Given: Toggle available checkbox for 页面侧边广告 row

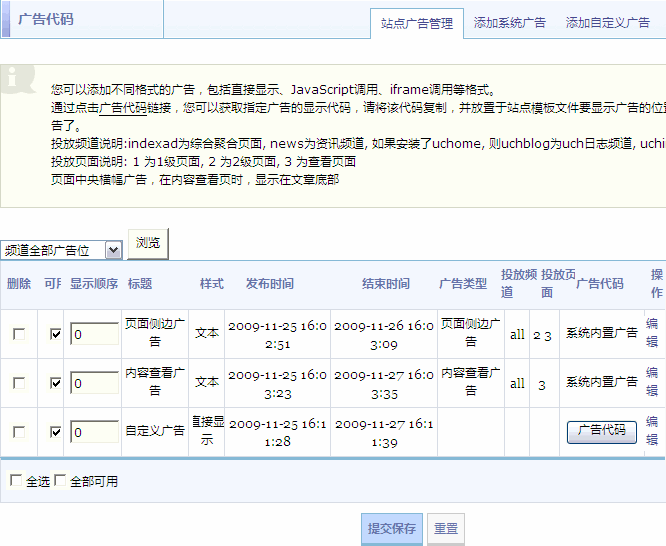Looking at the screenshot, I should click(55, 334).
